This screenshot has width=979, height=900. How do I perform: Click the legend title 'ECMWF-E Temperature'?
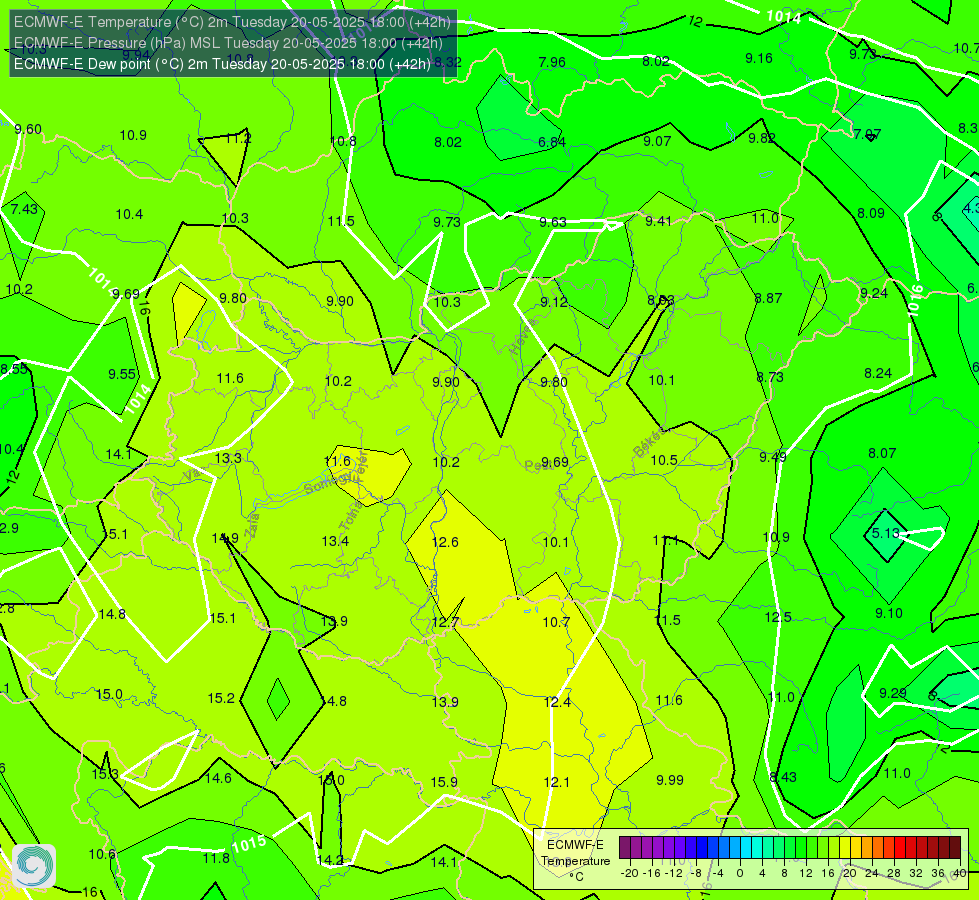(575, 853)
